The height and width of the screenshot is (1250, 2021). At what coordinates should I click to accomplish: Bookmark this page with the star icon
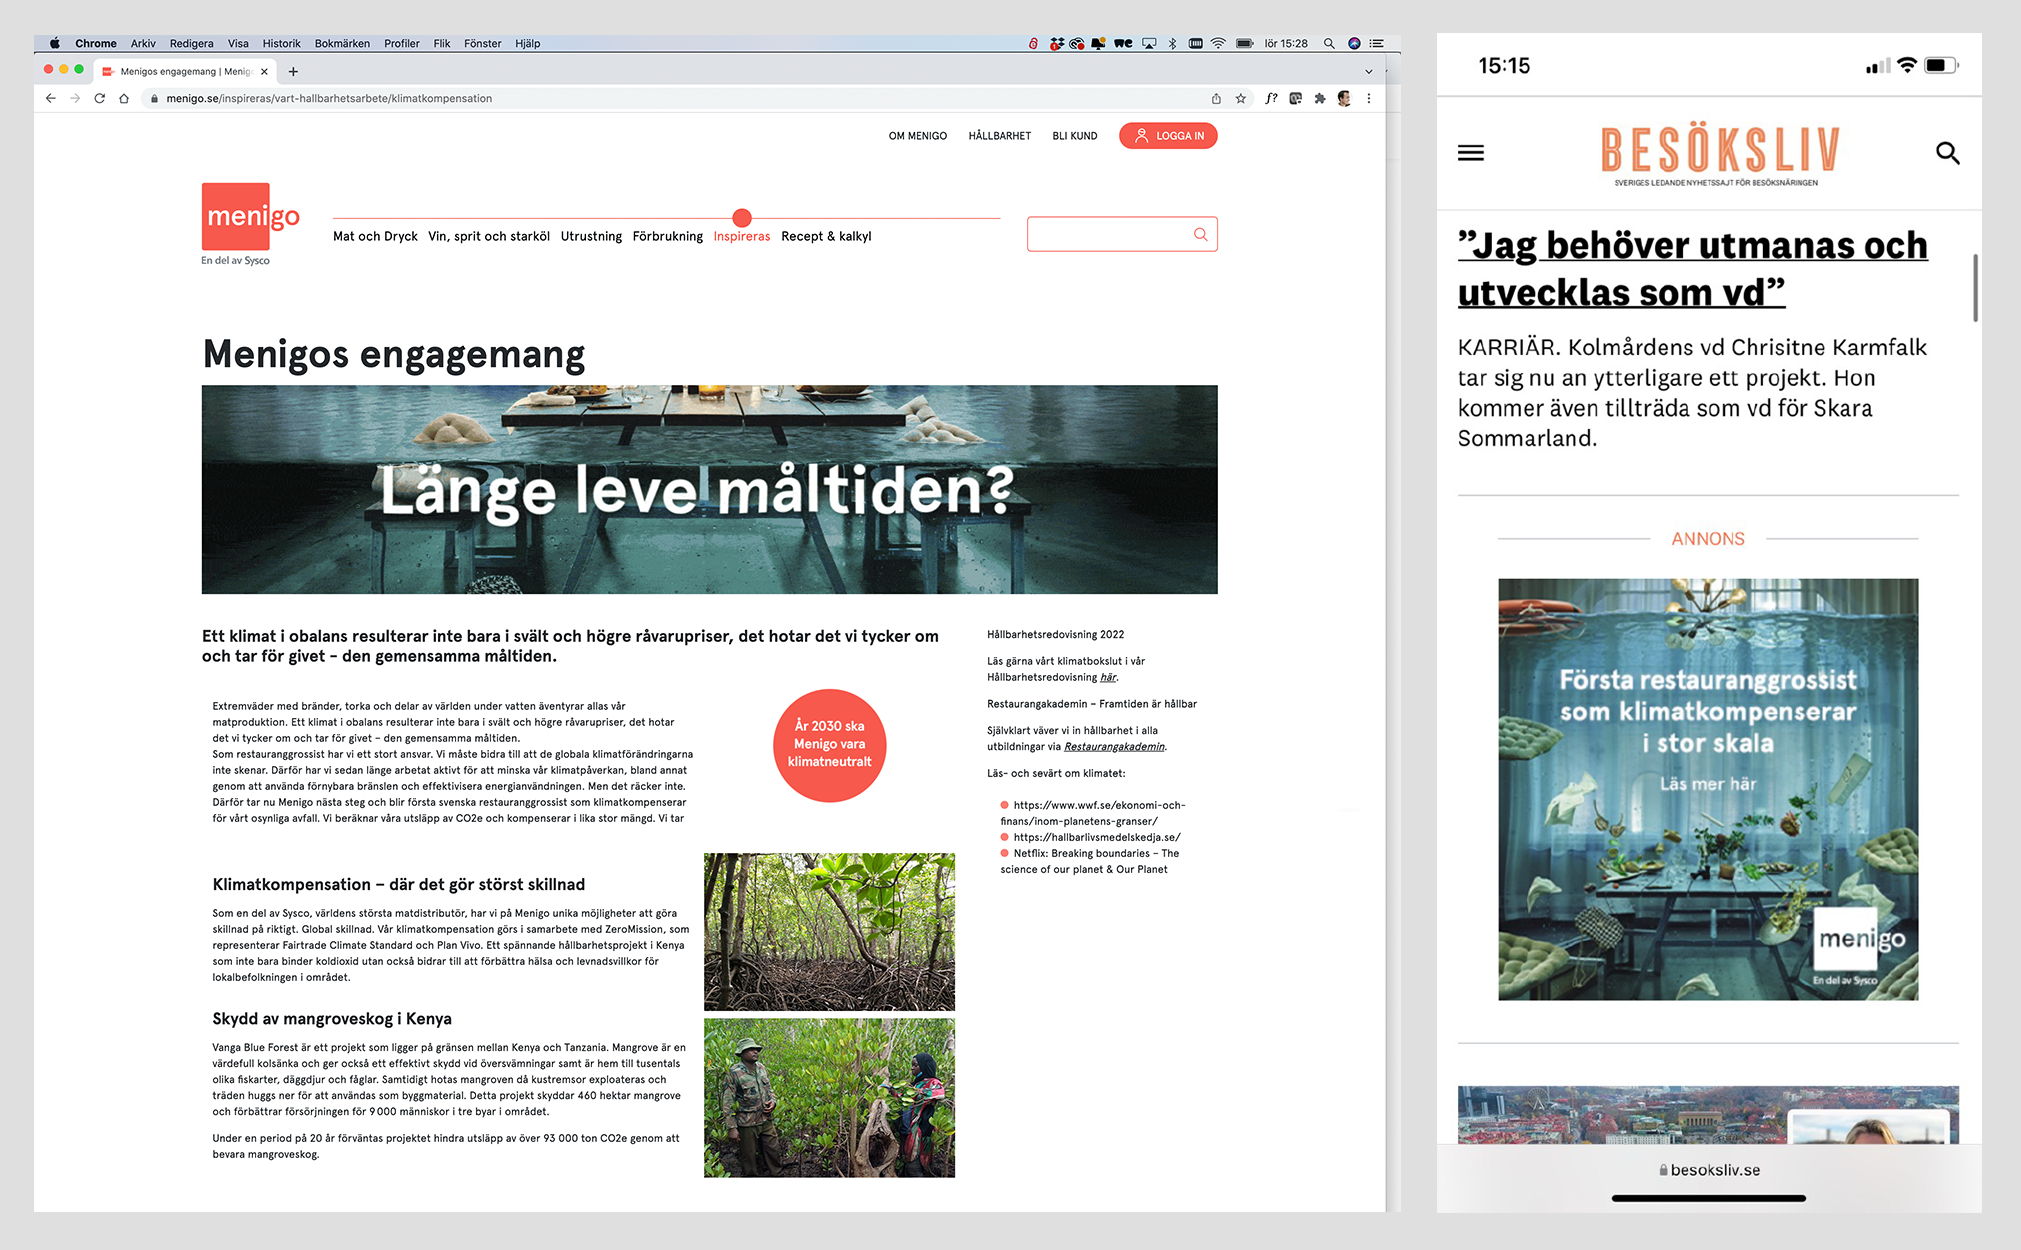pos(1241,98)
